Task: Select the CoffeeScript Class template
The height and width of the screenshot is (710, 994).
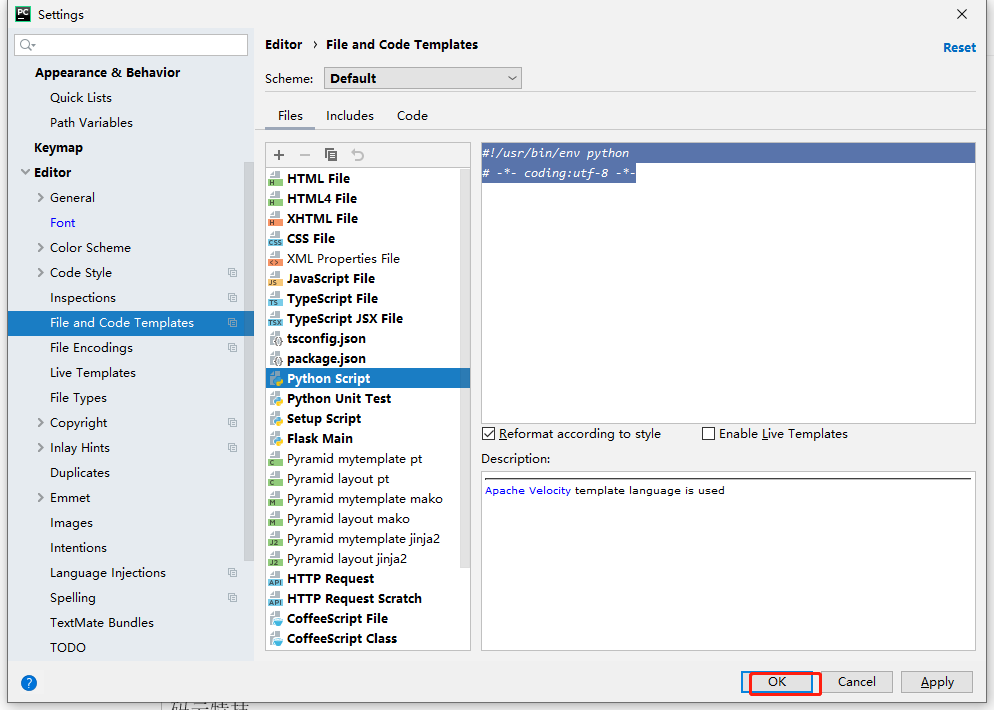Action: 342,639
